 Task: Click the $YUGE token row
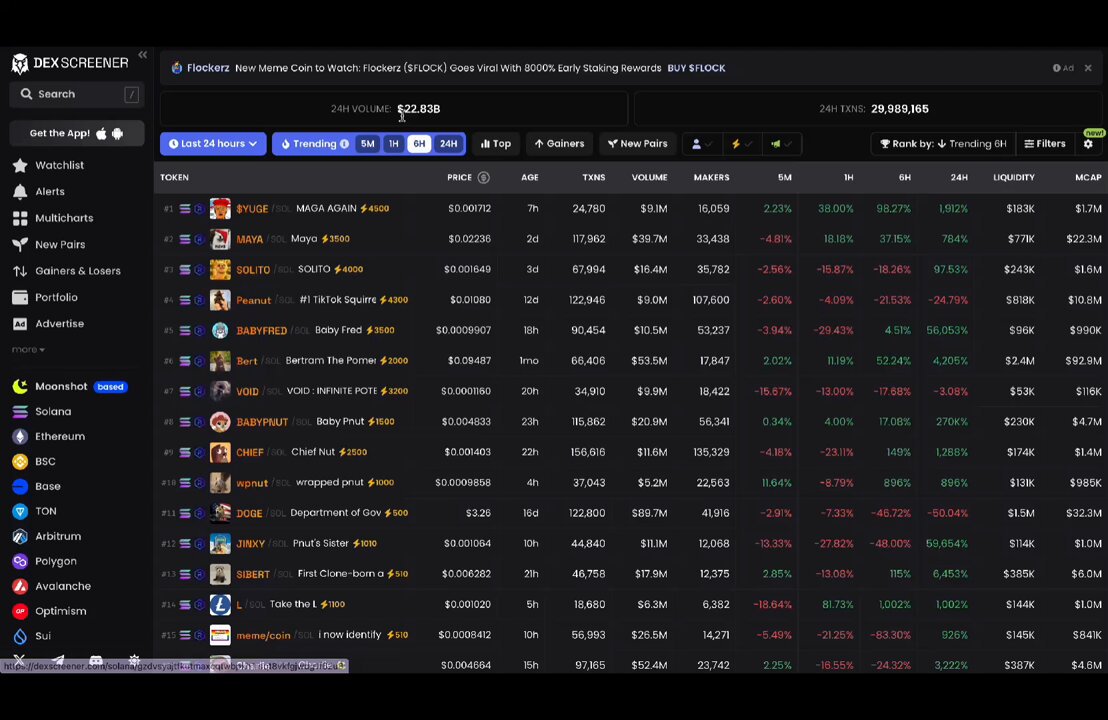[630, 209]
